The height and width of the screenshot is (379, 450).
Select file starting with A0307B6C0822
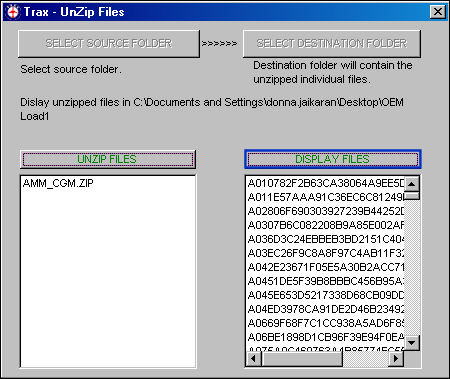[326, 225]
